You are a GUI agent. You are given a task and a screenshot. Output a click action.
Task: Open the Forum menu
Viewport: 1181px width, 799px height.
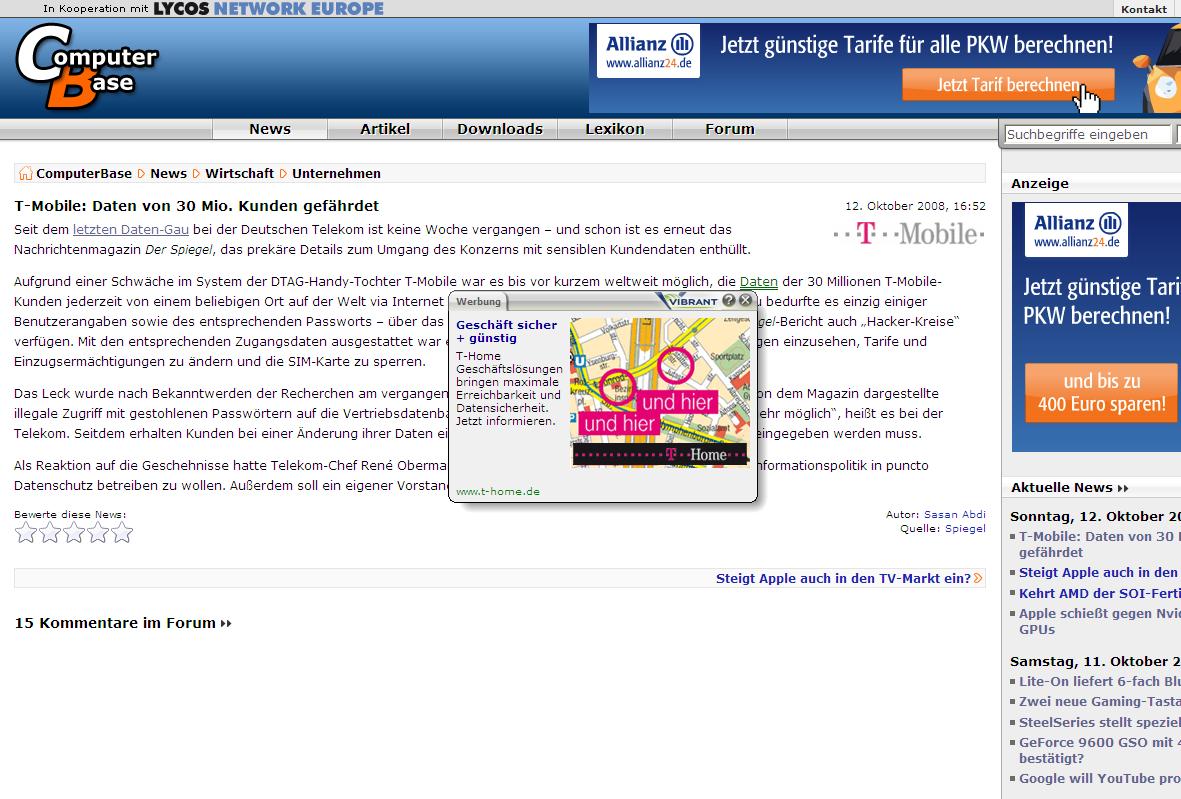730,129
